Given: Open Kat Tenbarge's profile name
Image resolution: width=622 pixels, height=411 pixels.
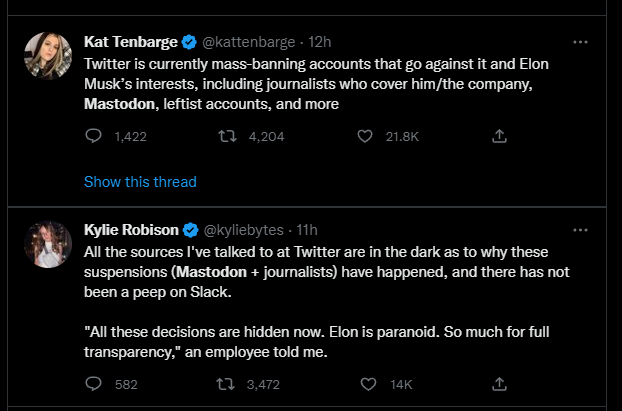Looking at the screenshot, I should click(x=130, y=42).
